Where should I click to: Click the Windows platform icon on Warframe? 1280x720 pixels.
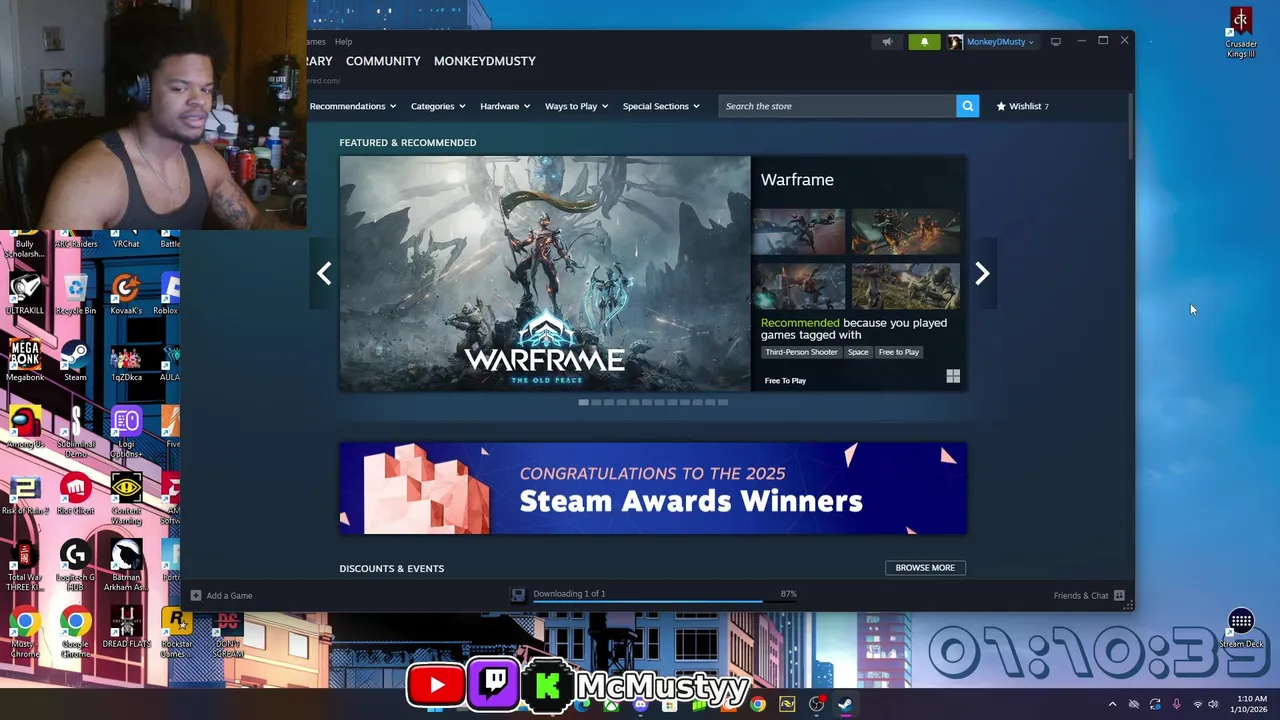(953, 376)
